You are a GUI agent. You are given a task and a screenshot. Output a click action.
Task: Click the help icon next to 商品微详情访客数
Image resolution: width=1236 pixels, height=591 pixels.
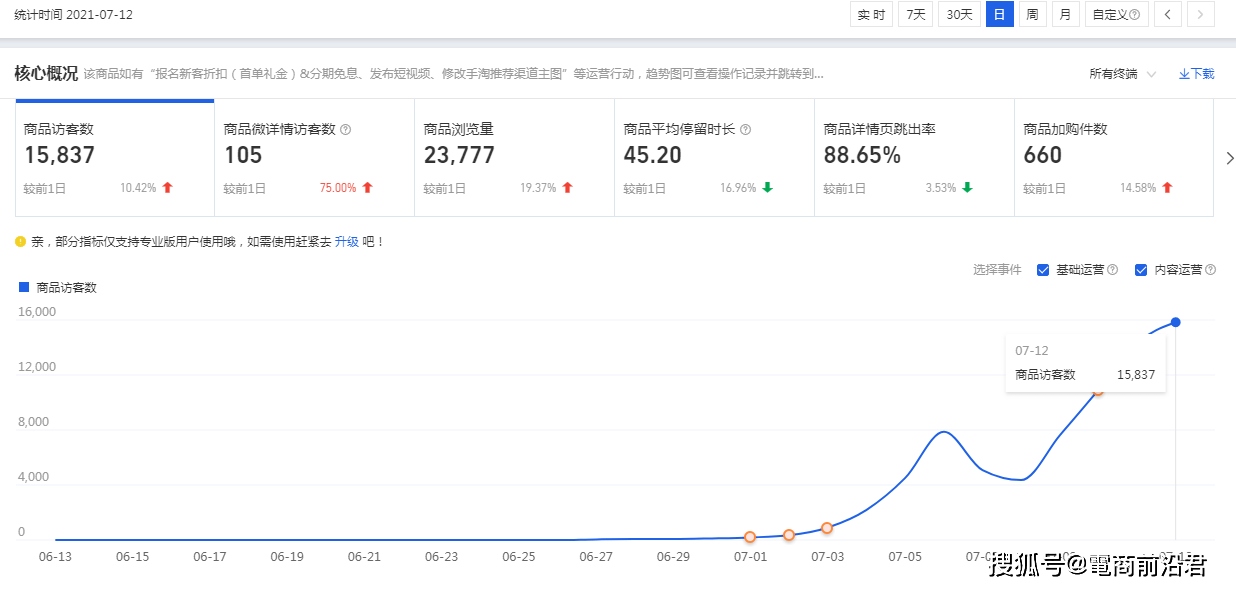pyautogui.click(x=346, y=128)
